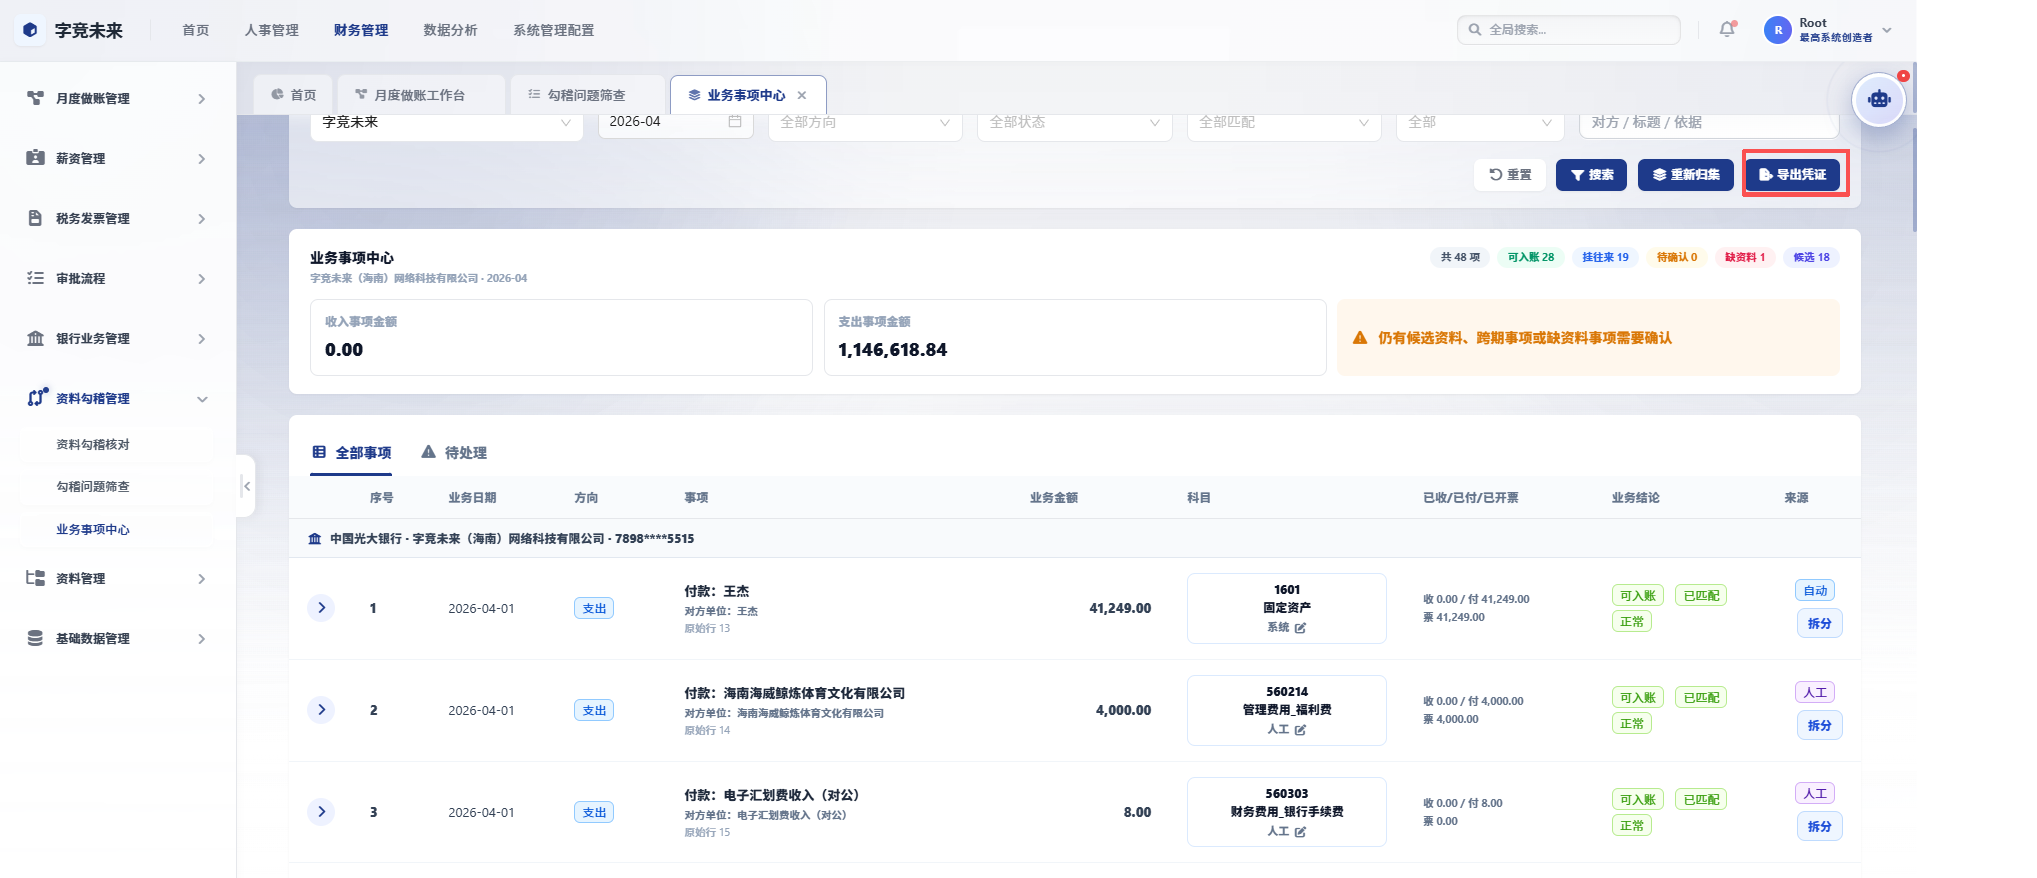Filter by the 待确认 0 badge

tap(1676, 257)
